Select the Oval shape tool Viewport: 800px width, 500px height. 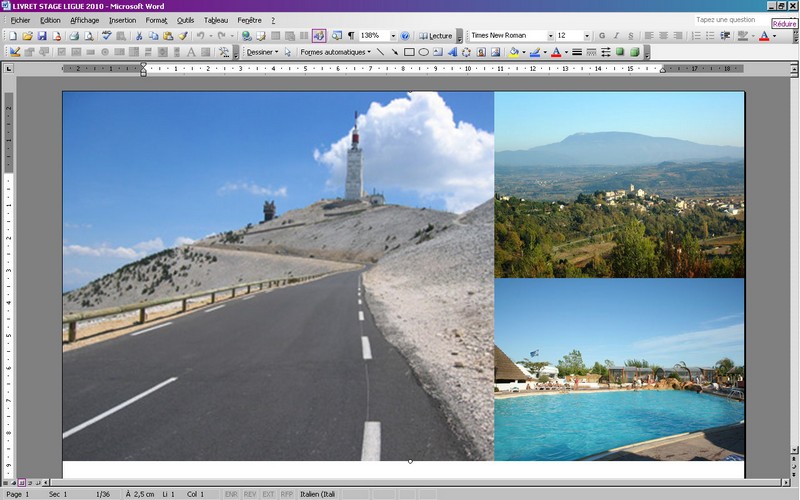[423, 52]
